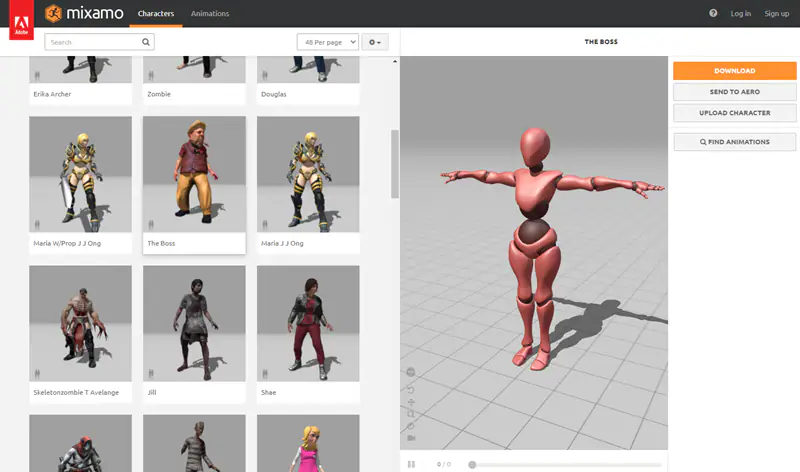Open the 48 Per page dropdown
This screenshot has width=800, height=472.
[328, 42]
